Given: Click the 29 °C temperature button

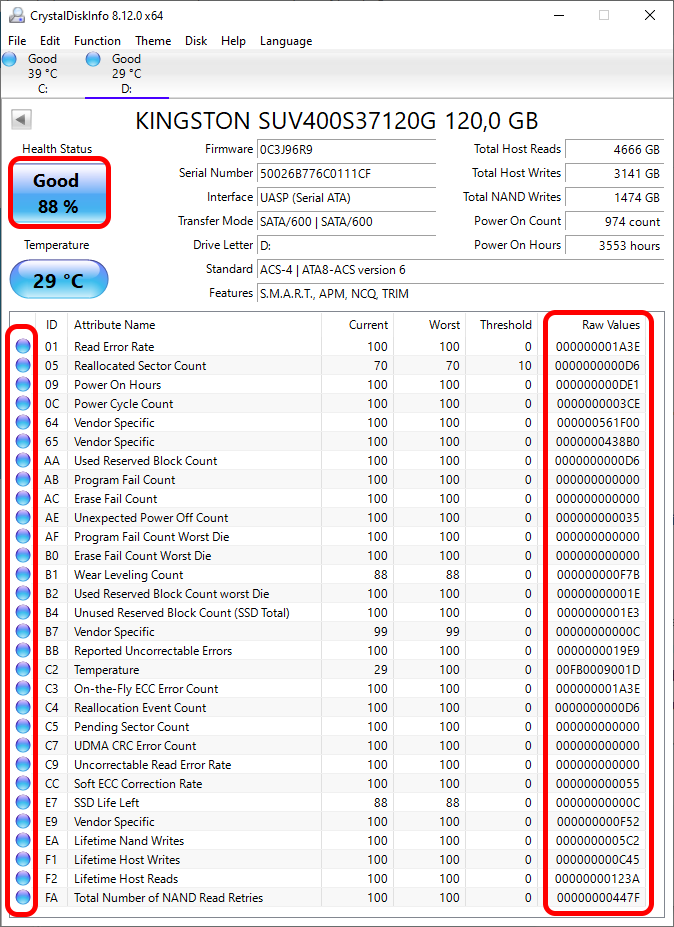Looking at the screenshot, I should pyautogui.click(x=59, y=280).
